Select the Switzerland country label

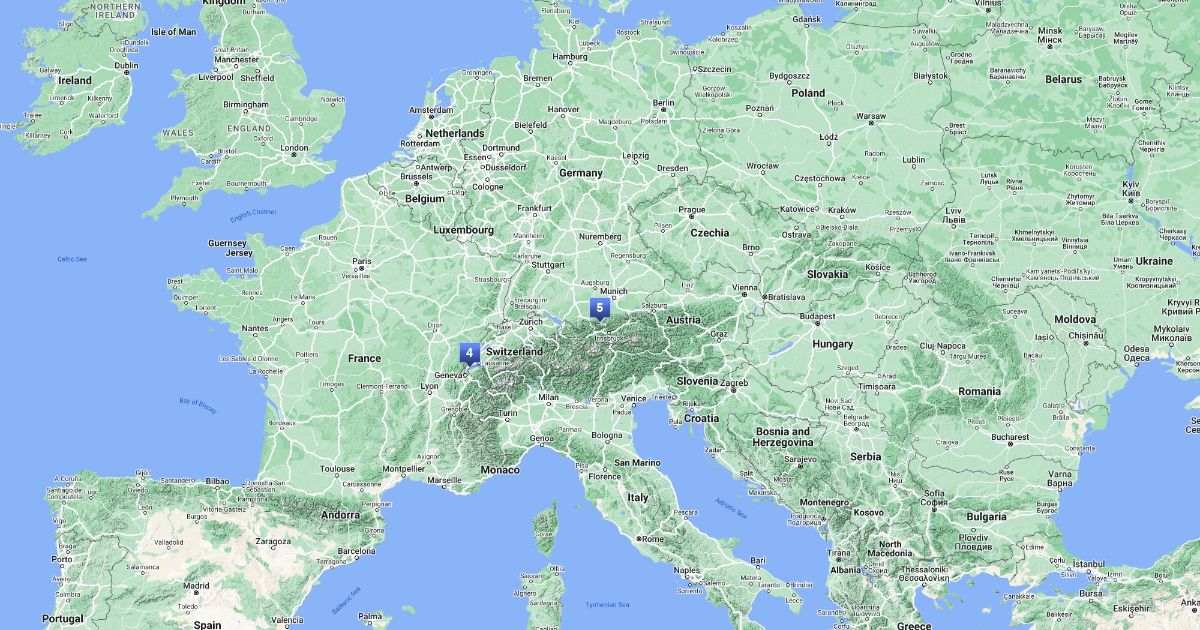pos(514,353)
